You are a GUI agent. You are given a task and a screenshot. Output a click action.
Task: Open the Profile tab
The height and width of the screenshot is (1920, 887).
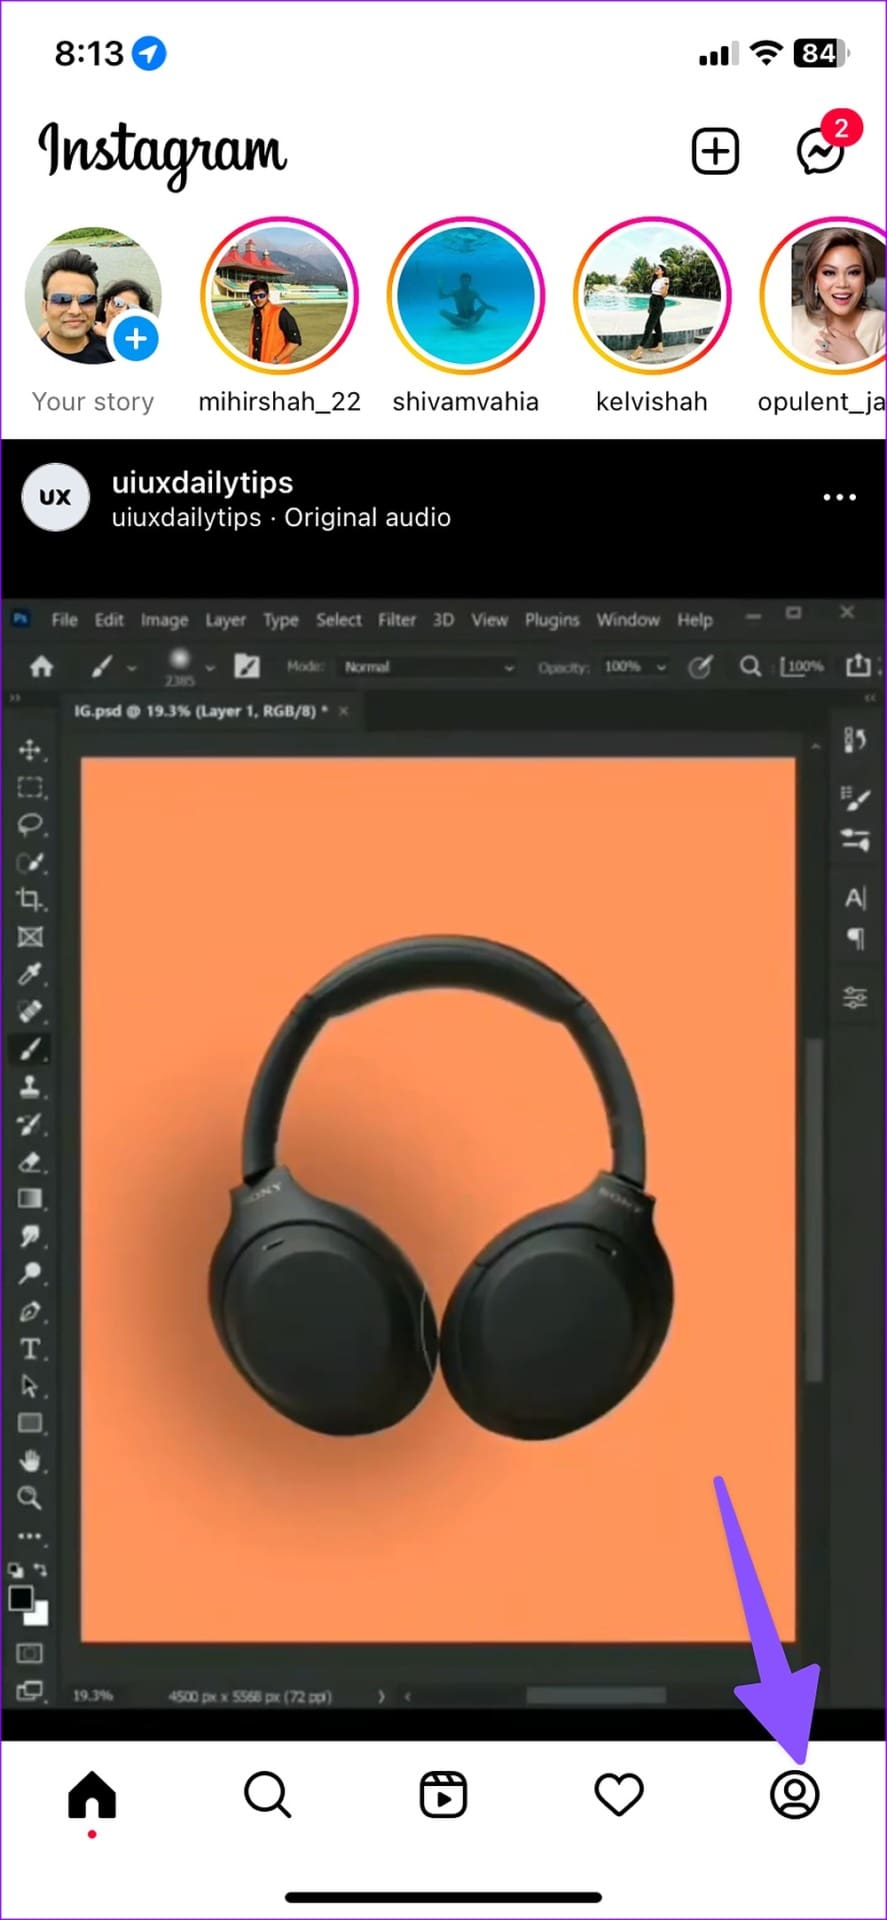(795, 1795)
